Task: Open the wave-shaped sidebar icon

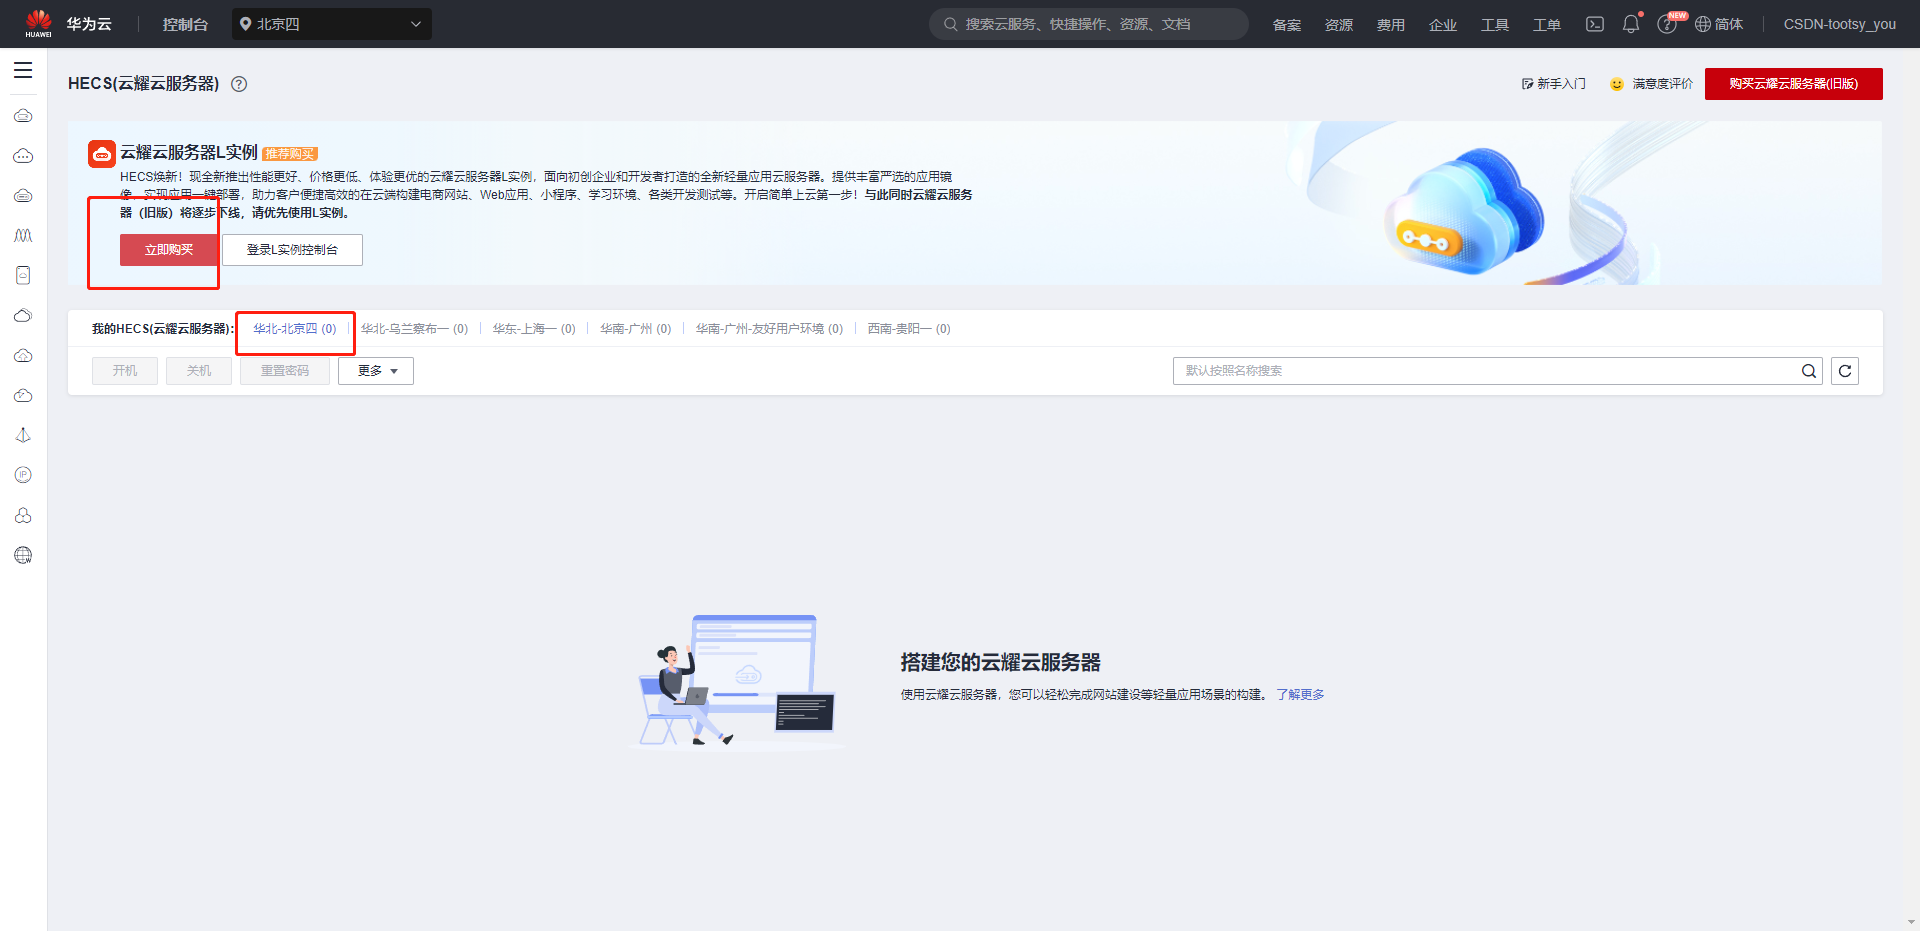Action: pos(23,236)
